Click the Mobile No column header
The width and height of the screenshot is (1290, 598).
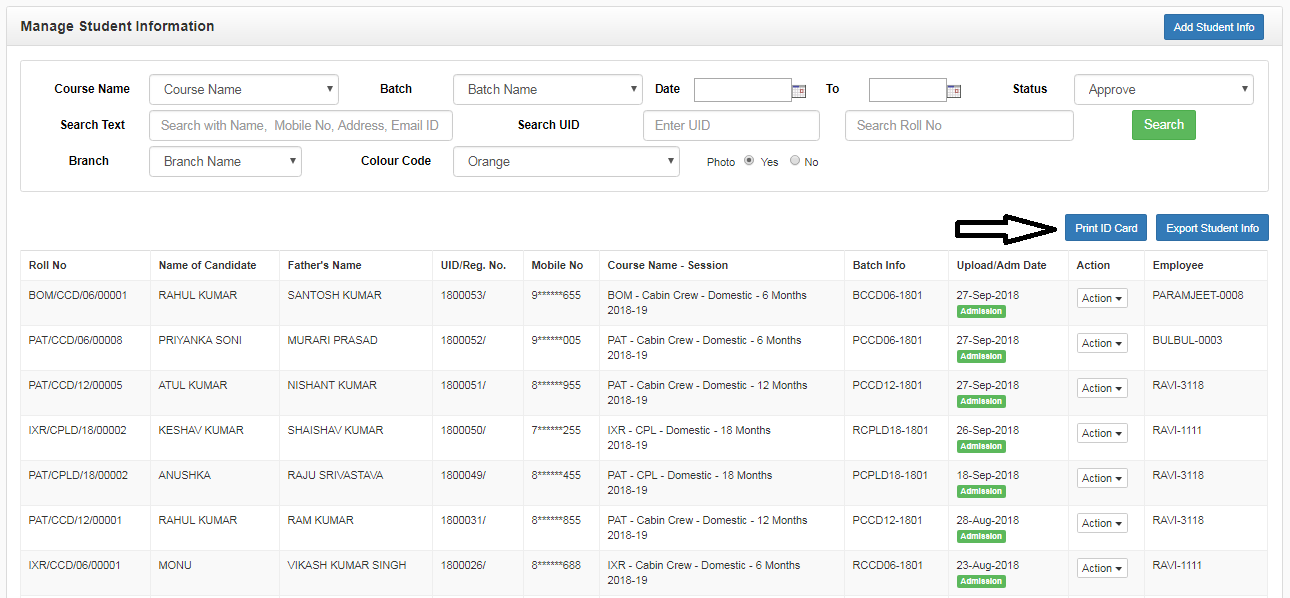point(557,265)
